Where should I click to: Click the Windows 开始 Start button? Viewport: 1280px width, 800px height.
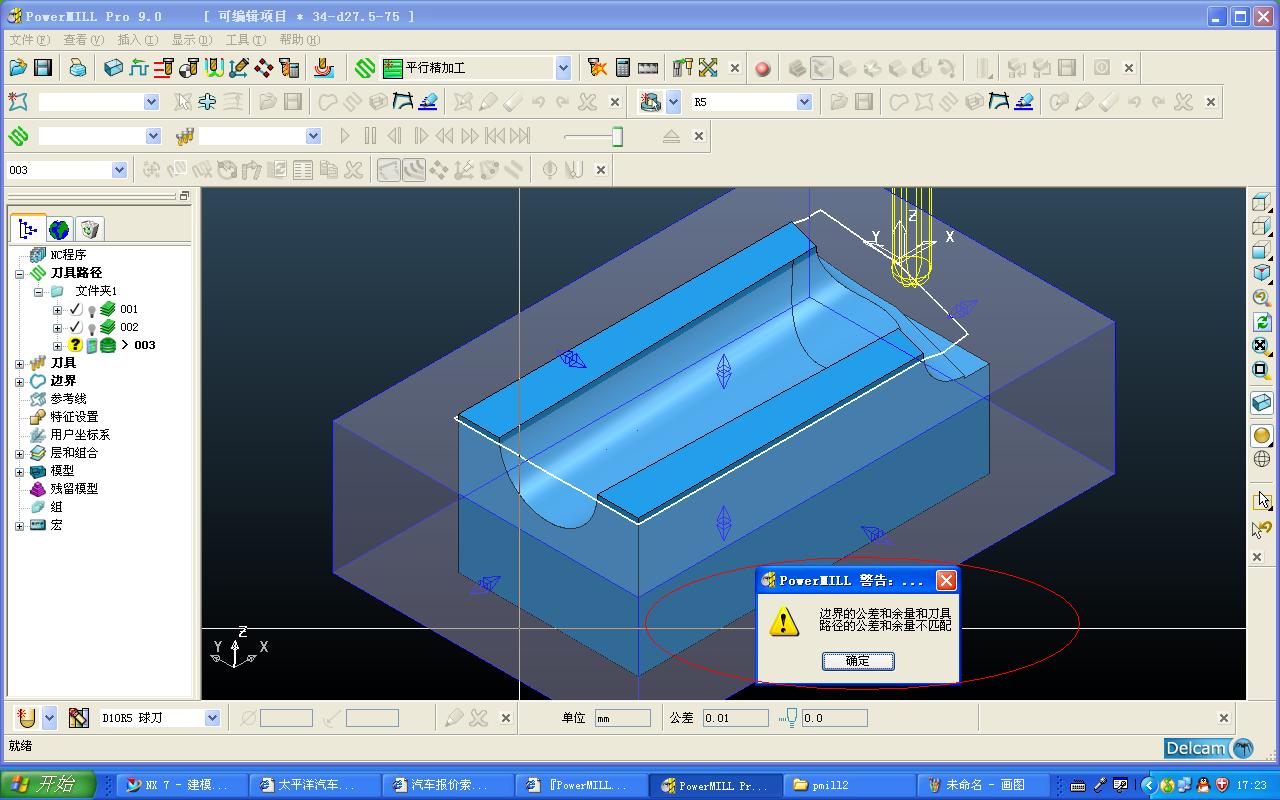[49, 785]
